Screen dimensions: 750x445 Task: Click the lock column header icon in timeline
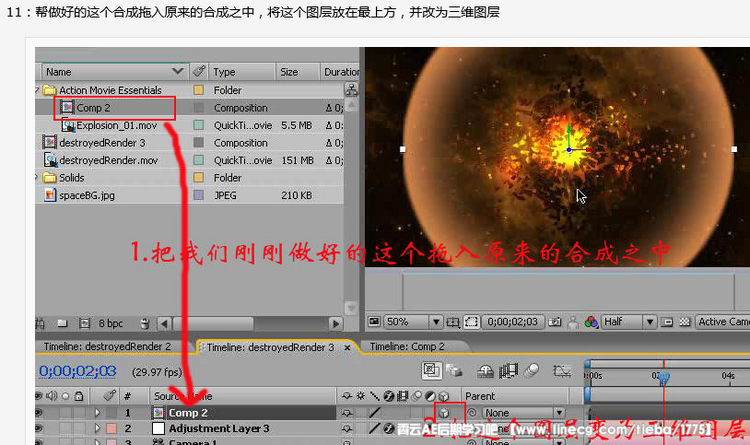(79, 396)
